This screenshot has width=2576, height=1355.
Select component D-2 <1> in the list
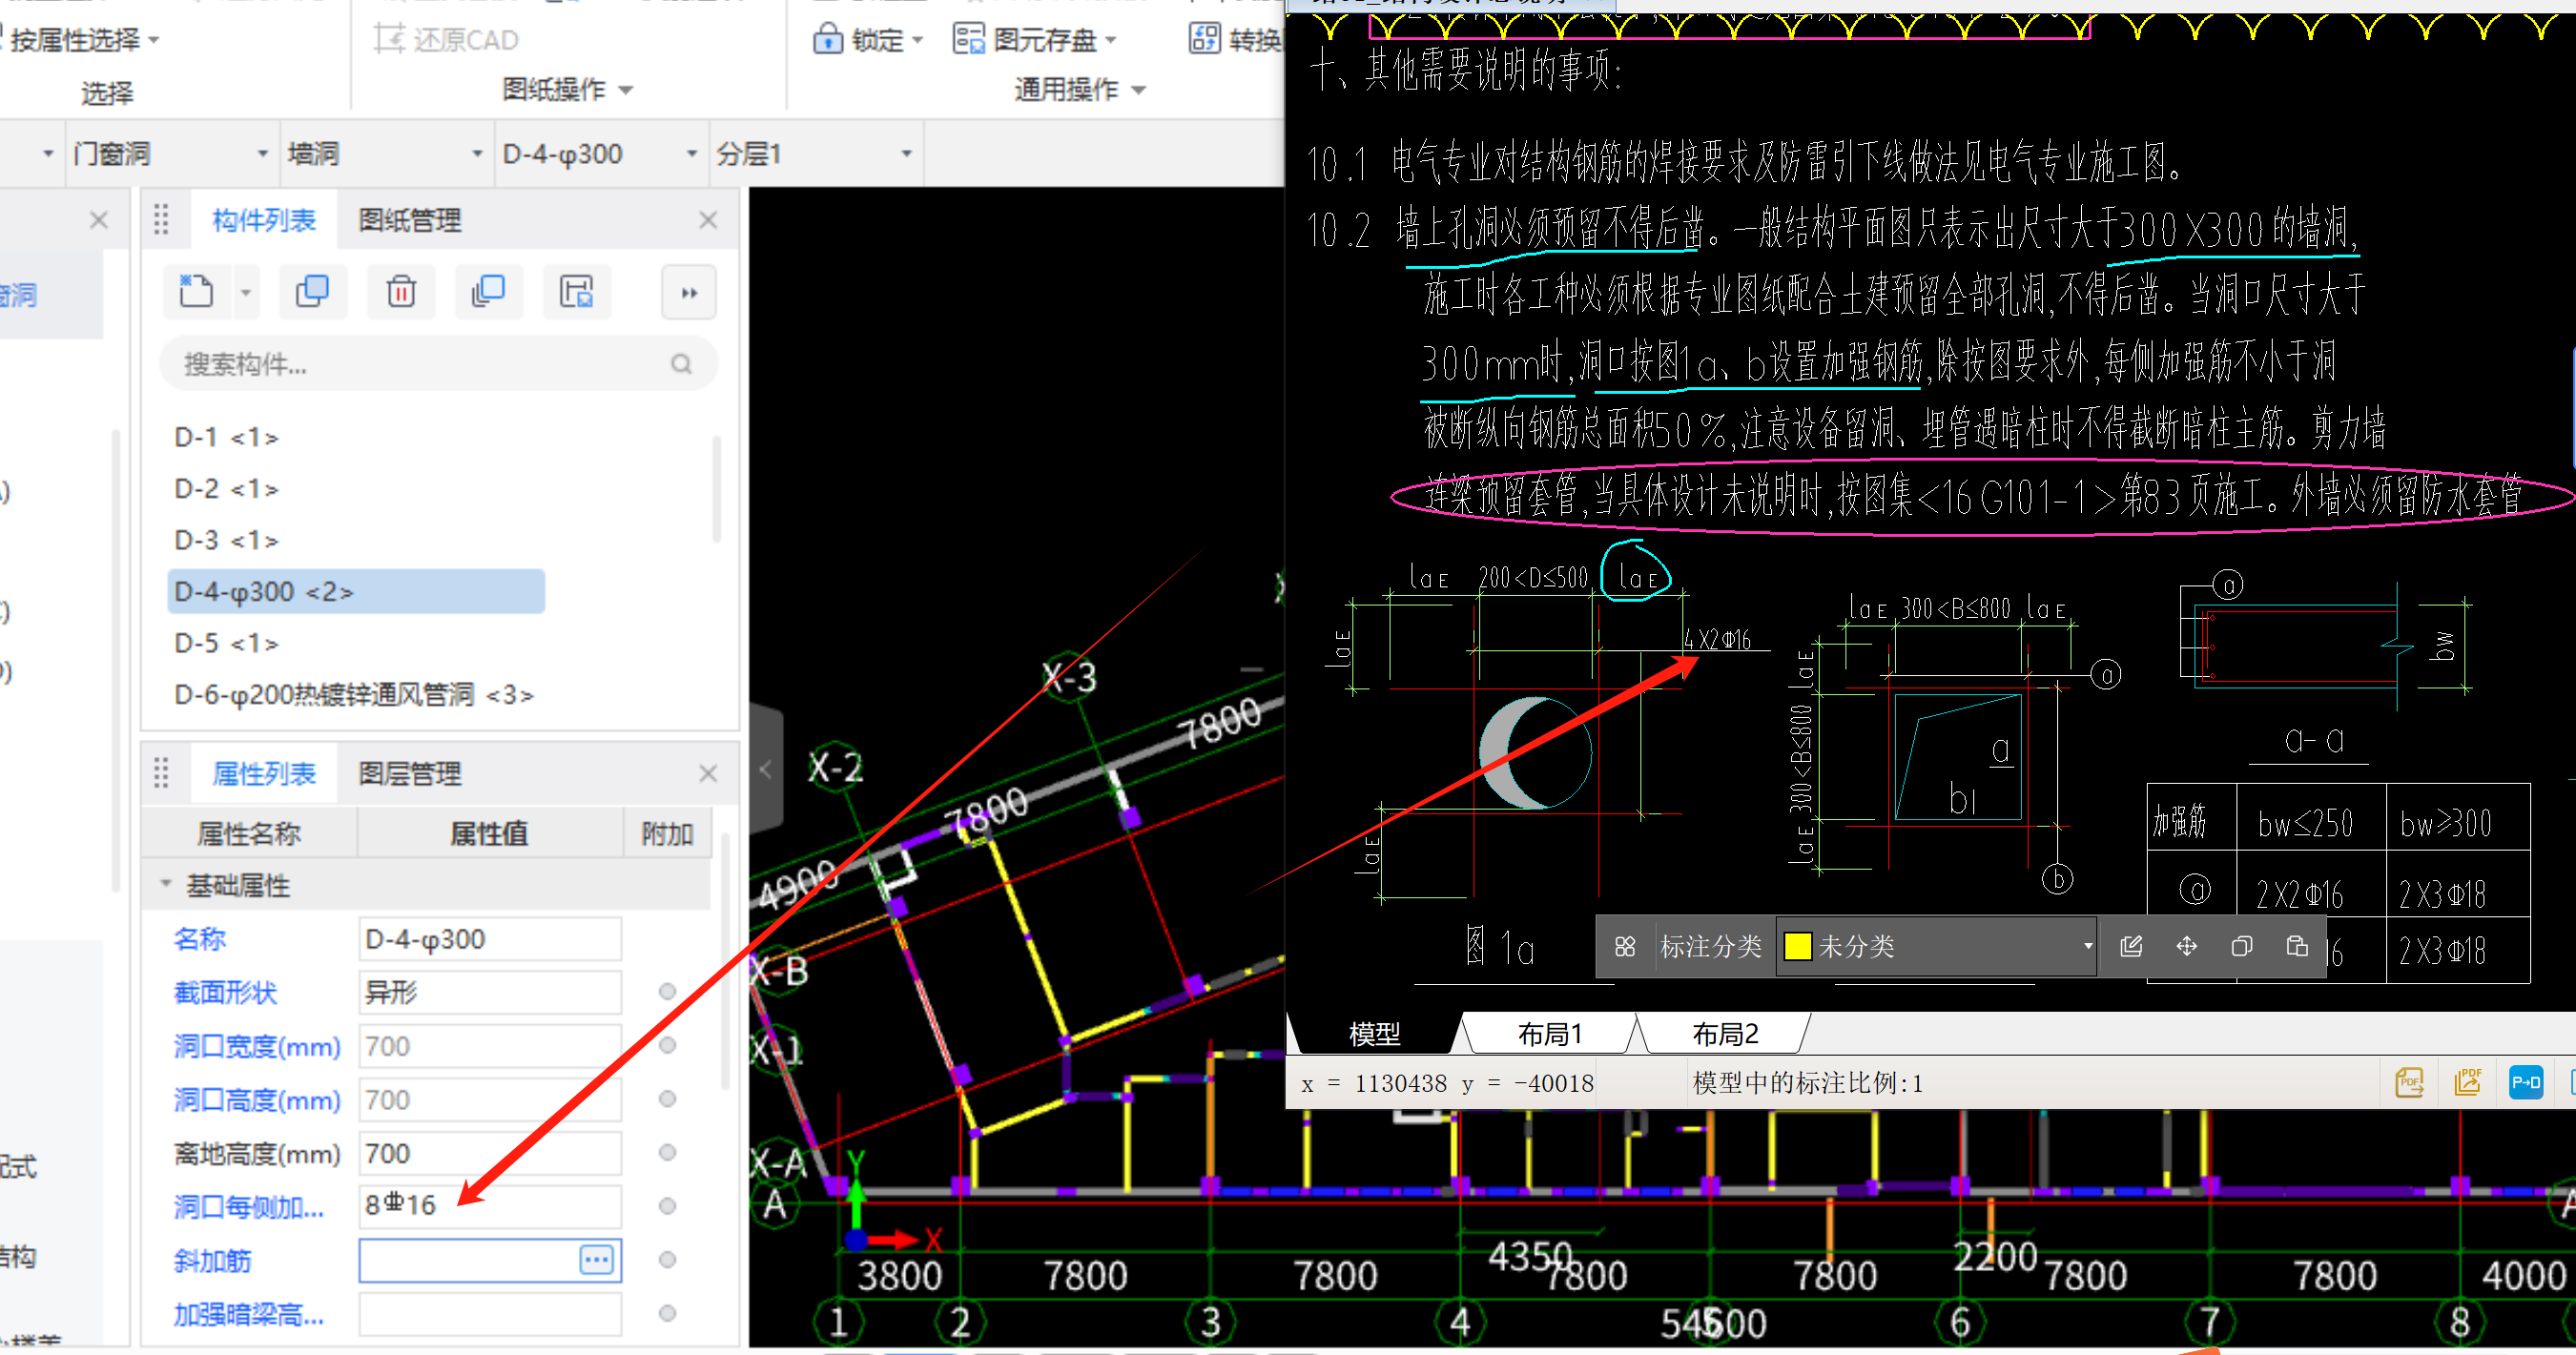226,489
